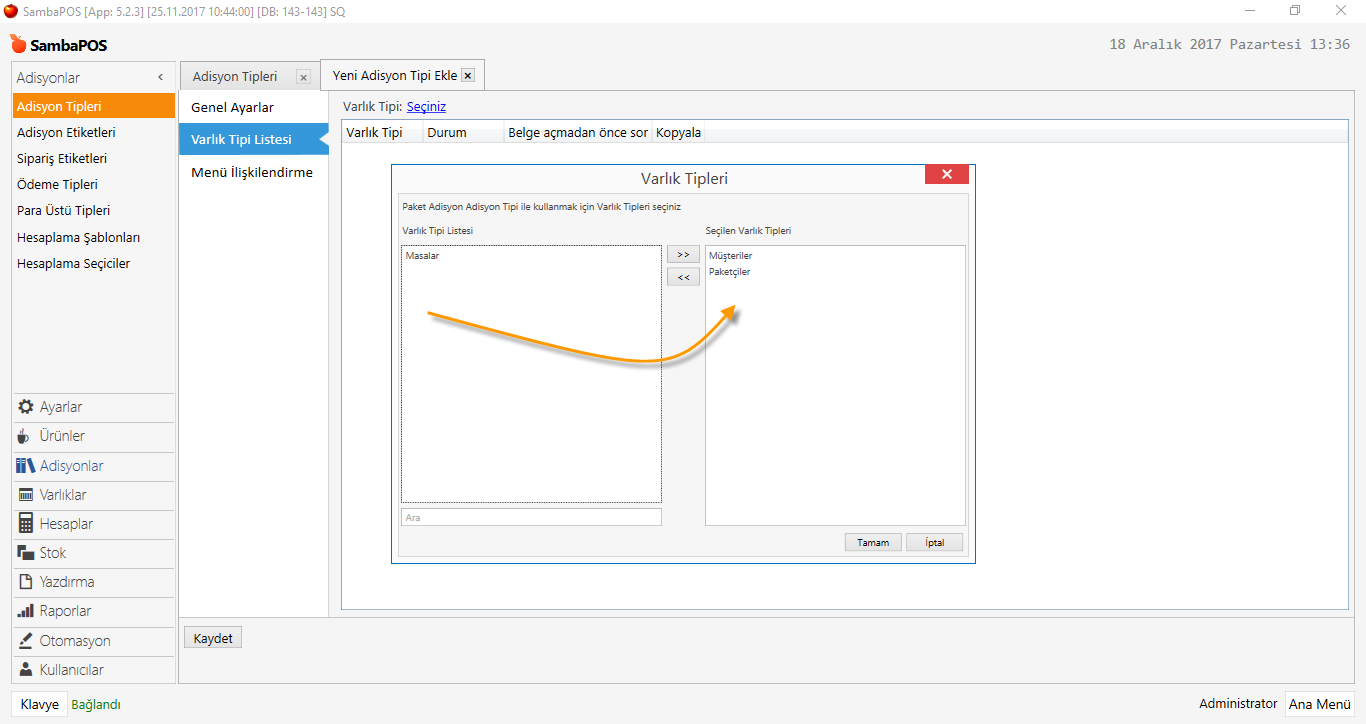Select Masalar in Varlık Tipi Listesi
This screenshot has height=724, width=1366.
pos(422,256)
